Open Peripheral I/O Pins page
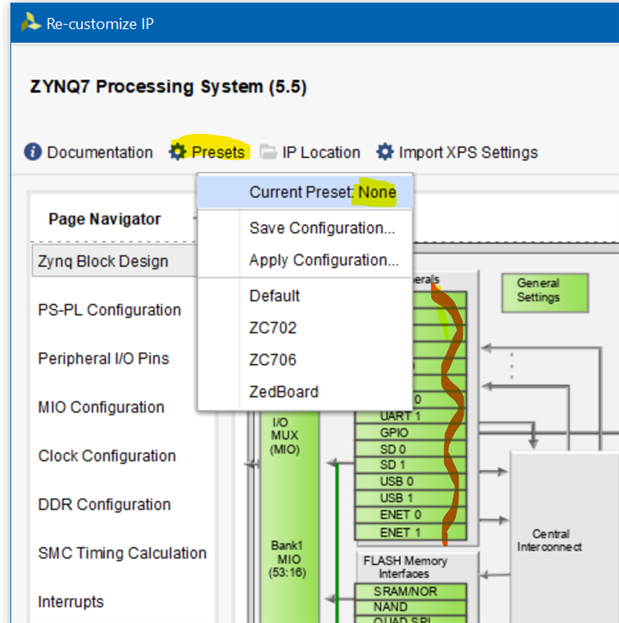Screen dimensions: 619x623 [103, 358]
